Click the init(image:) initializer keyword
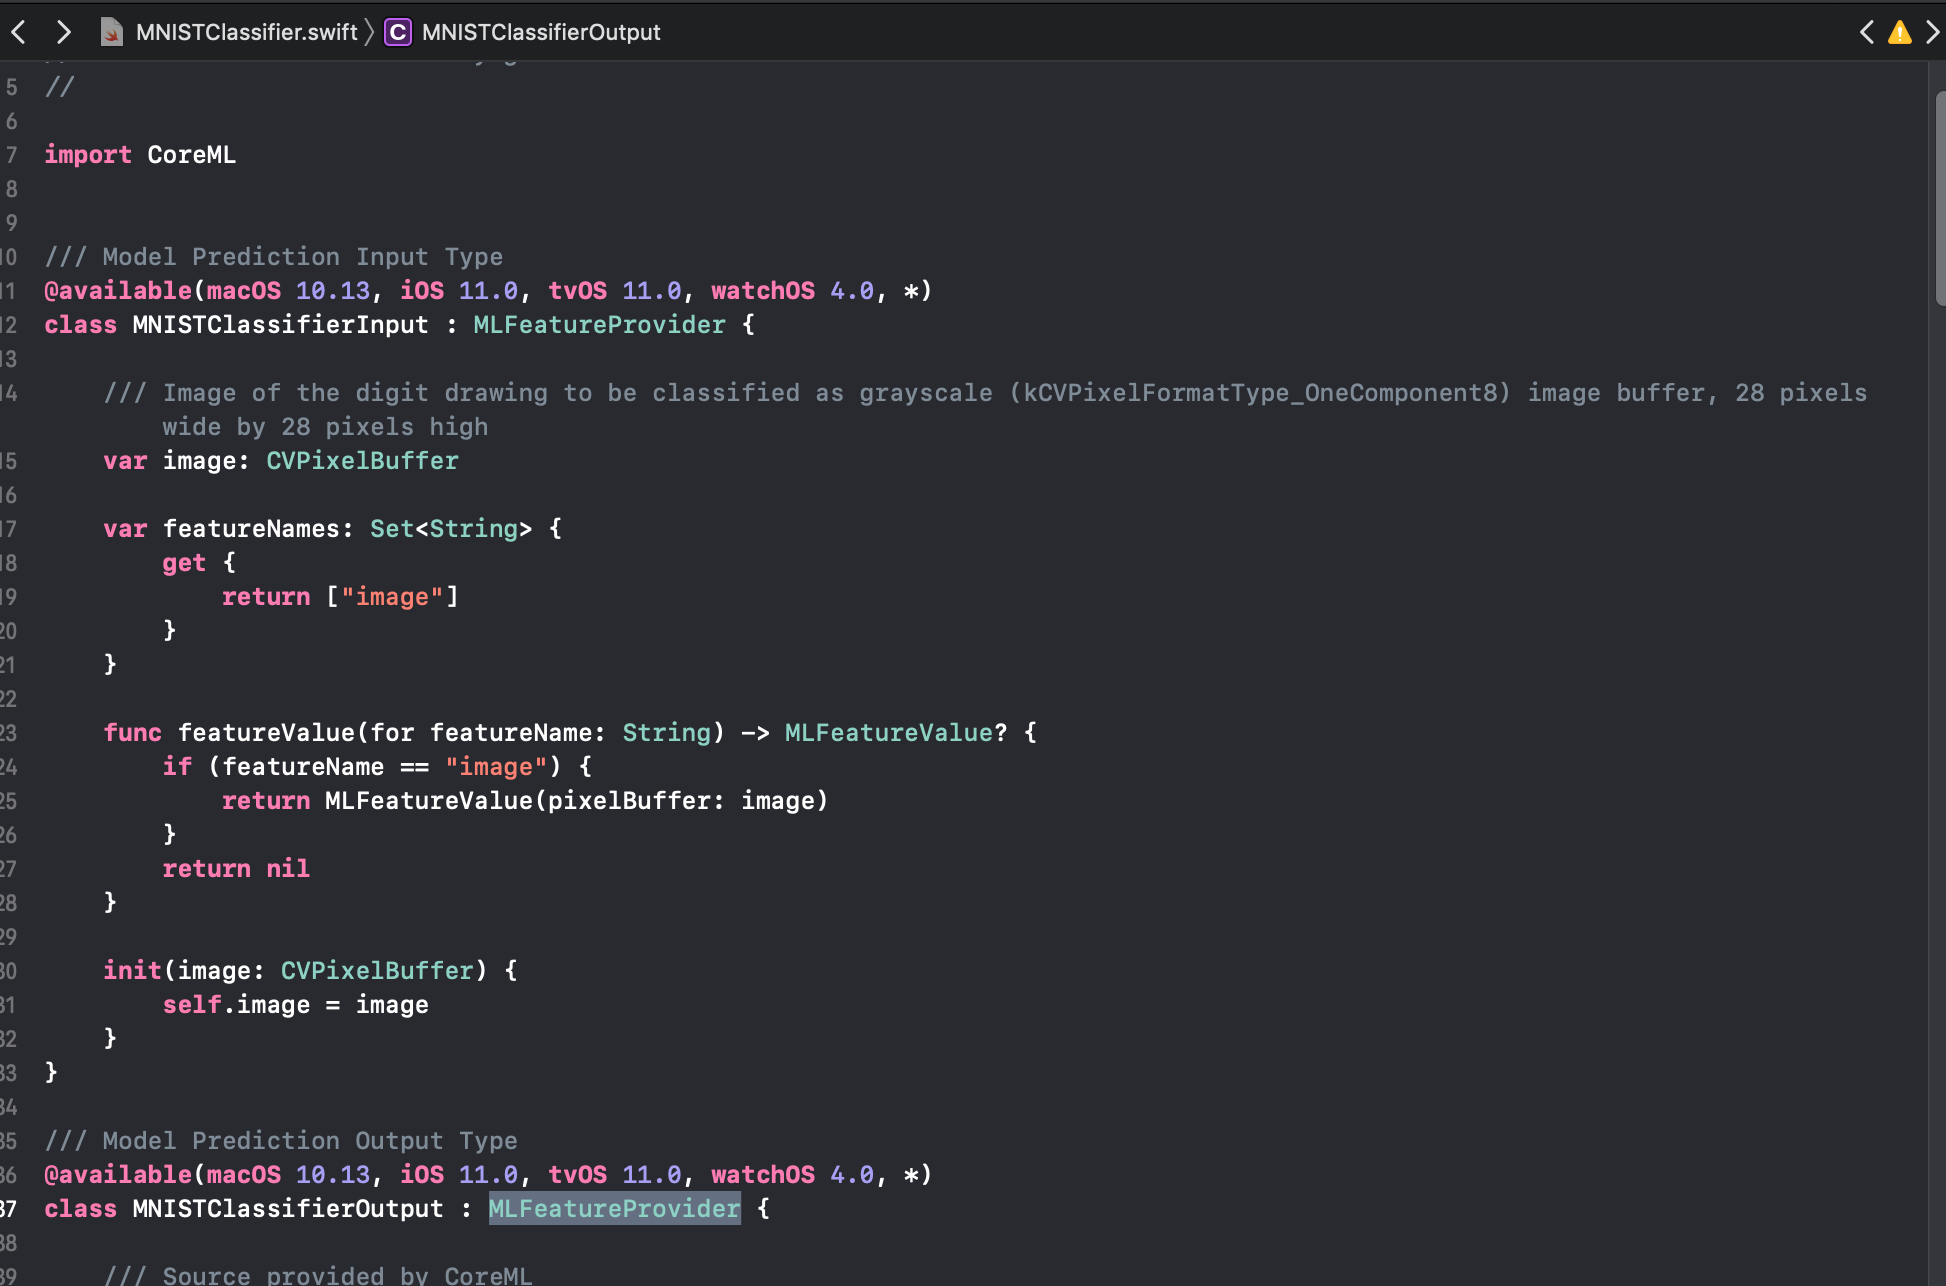 (x=132, y=971)
